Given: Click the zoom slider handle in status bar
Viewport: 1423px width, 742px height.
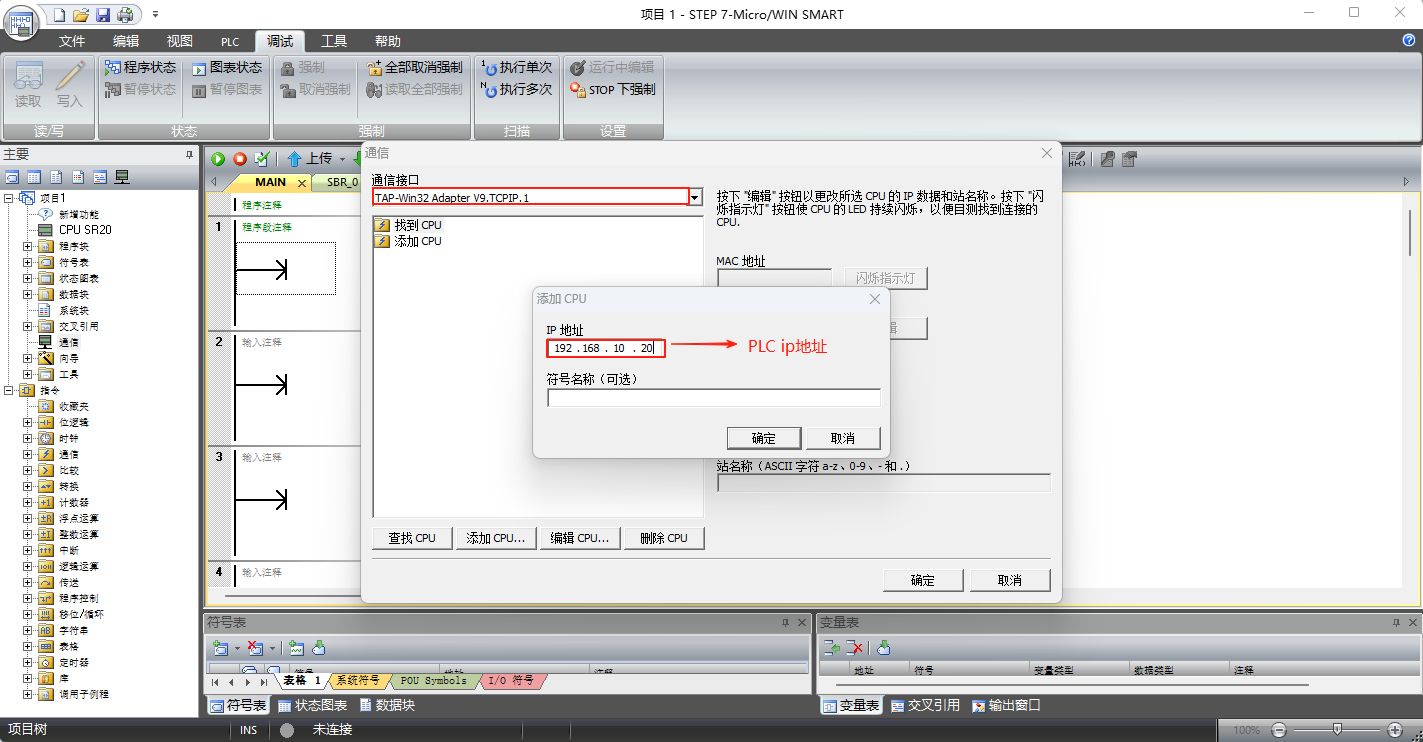Looking at the screenshot, I should coord(1337,730).
